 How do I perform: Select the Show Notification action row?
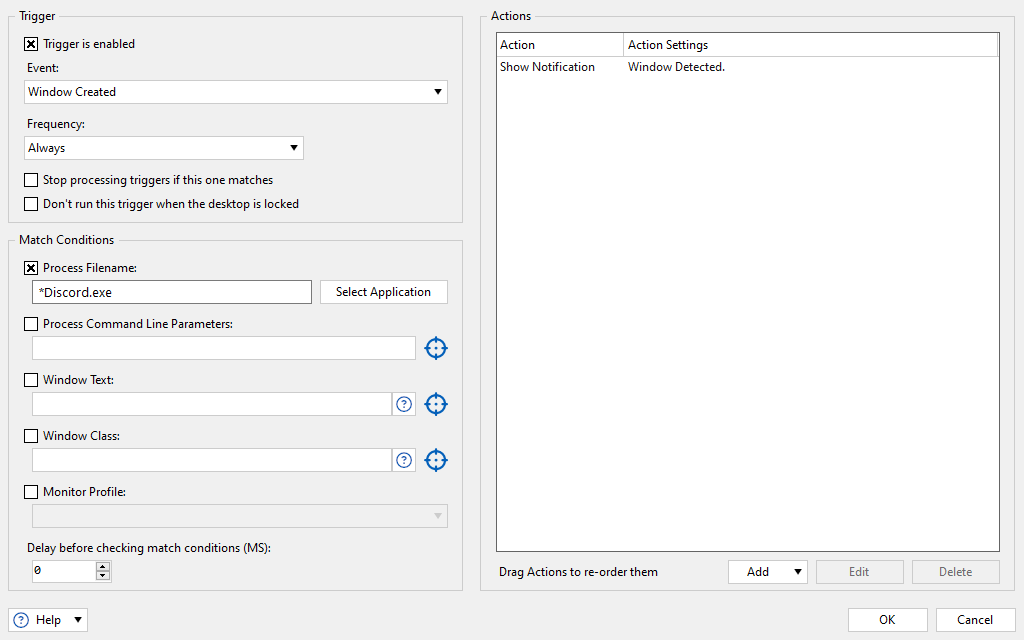coord(547,67)
